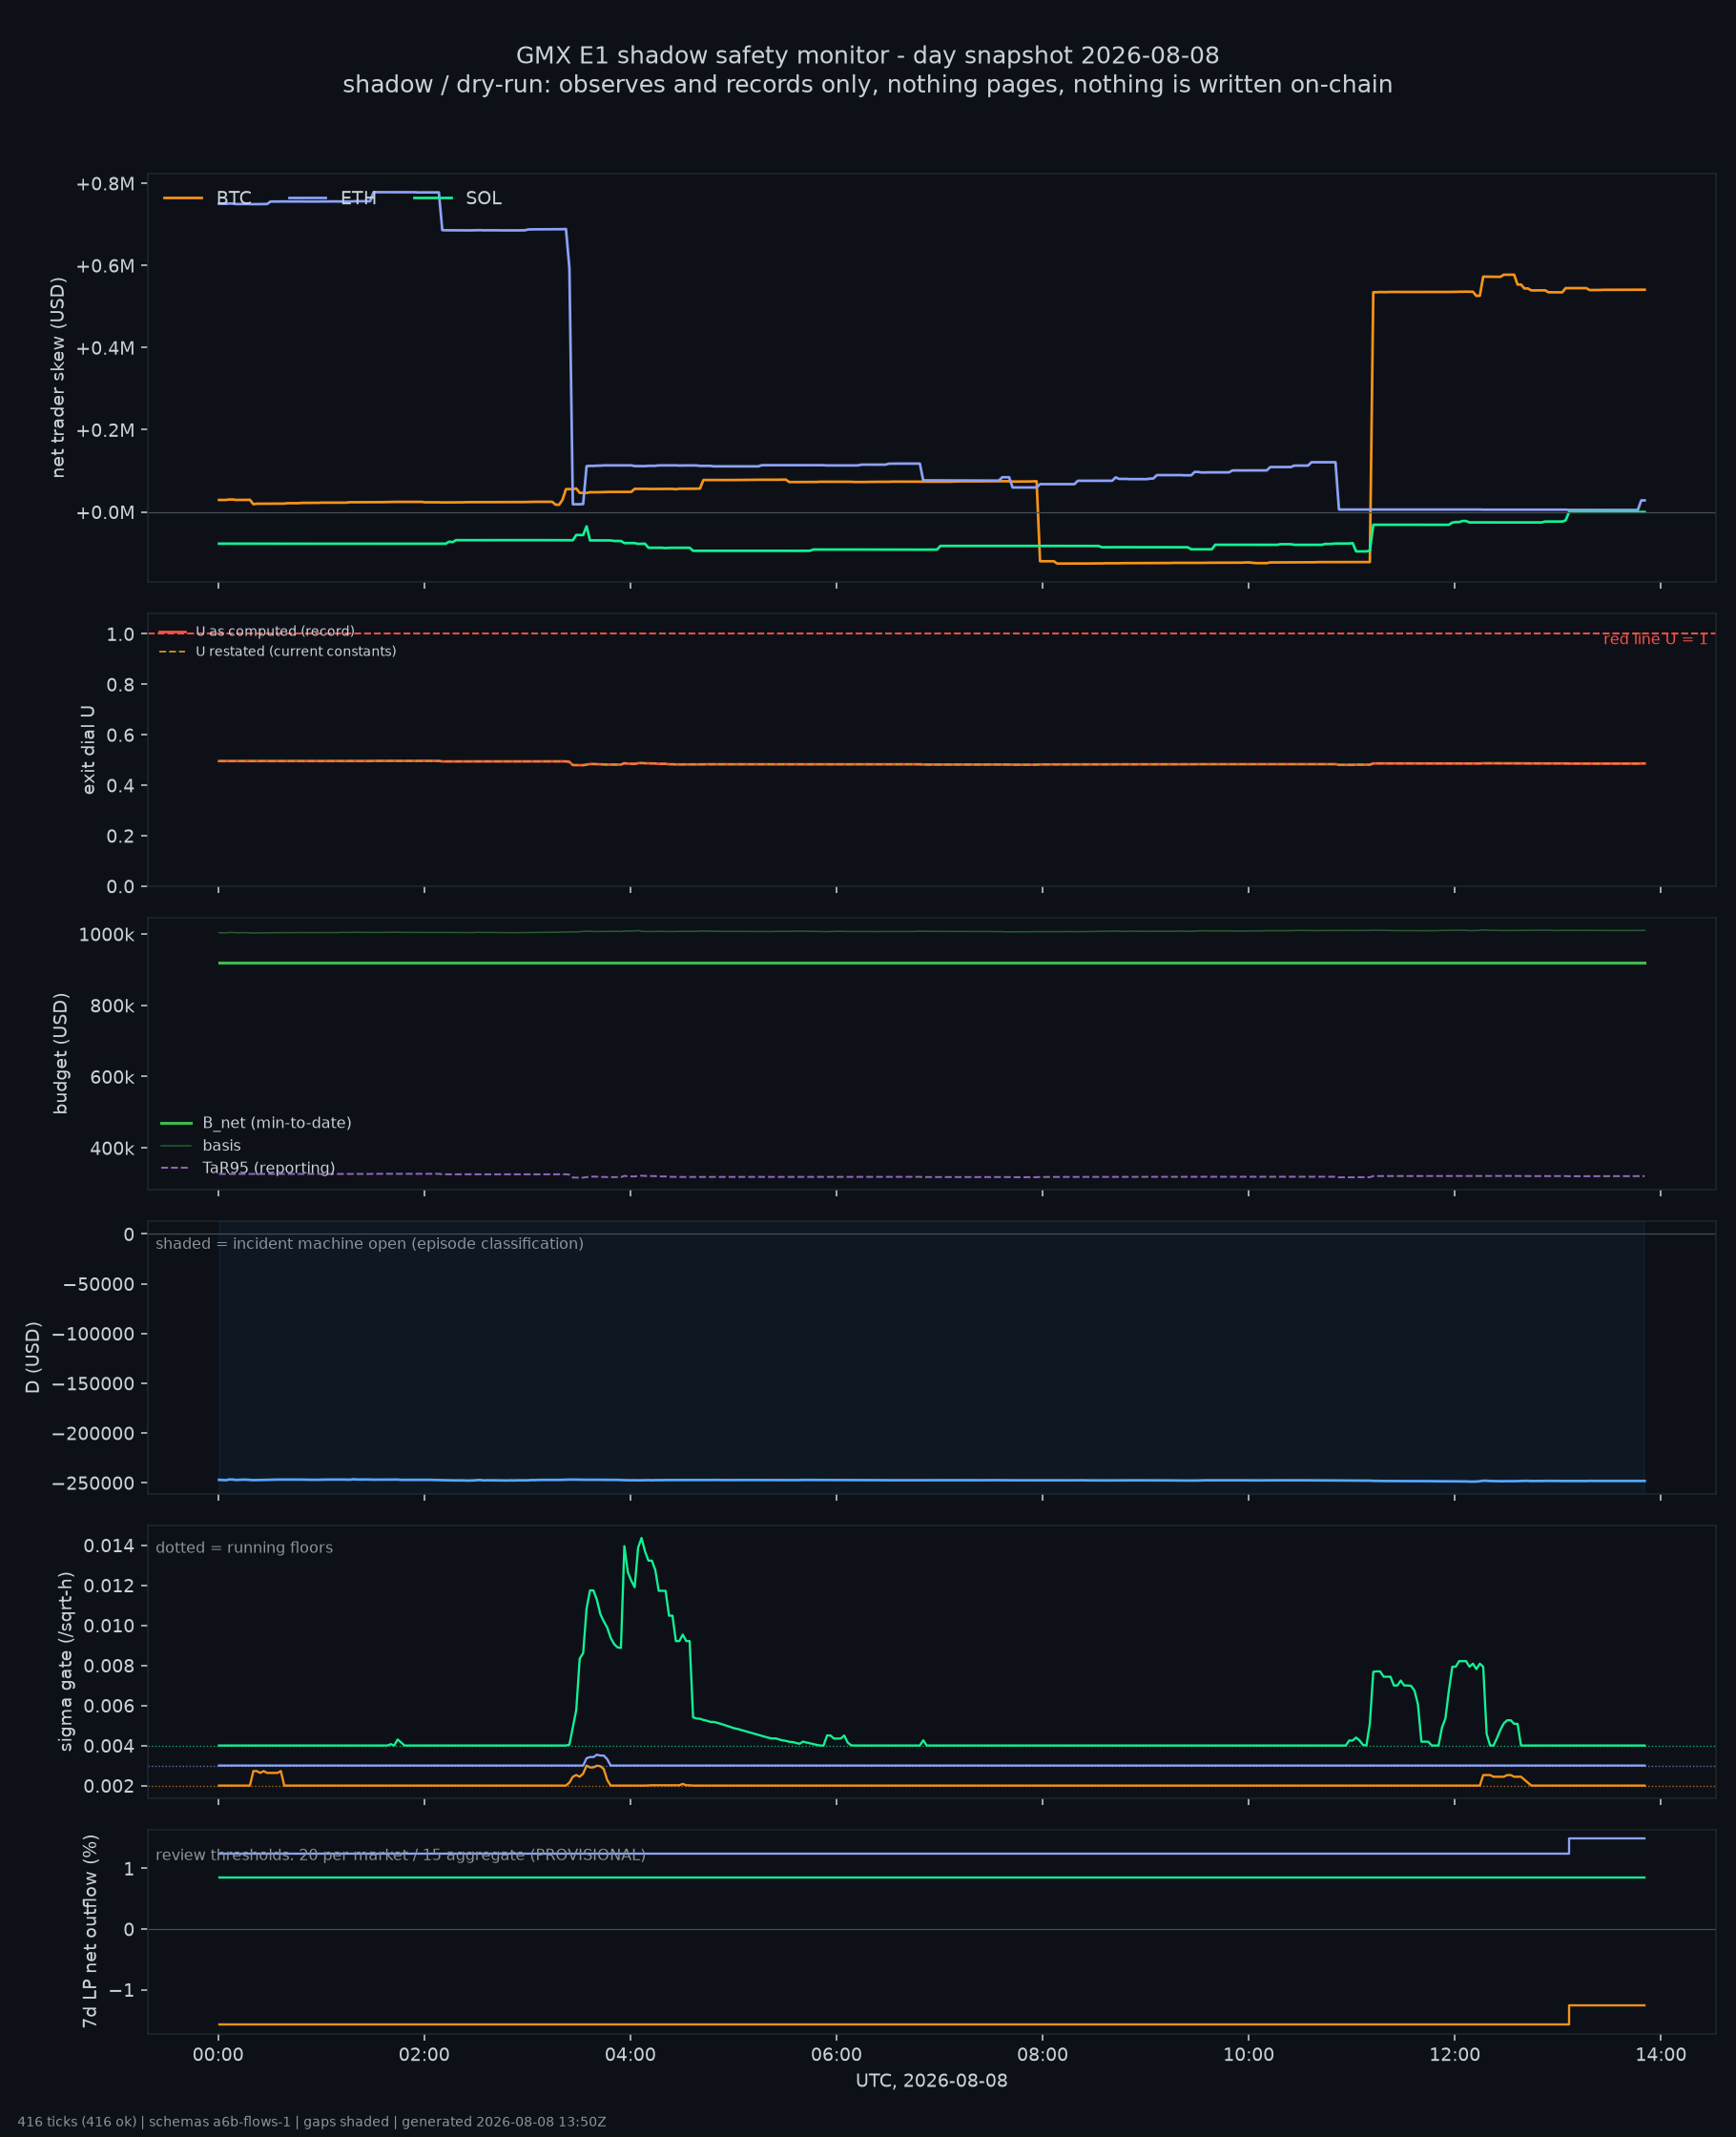Click the '0.008' sigma gate tick label
Screen dimensions: 1736x2137
click(x=109, y=1666)
